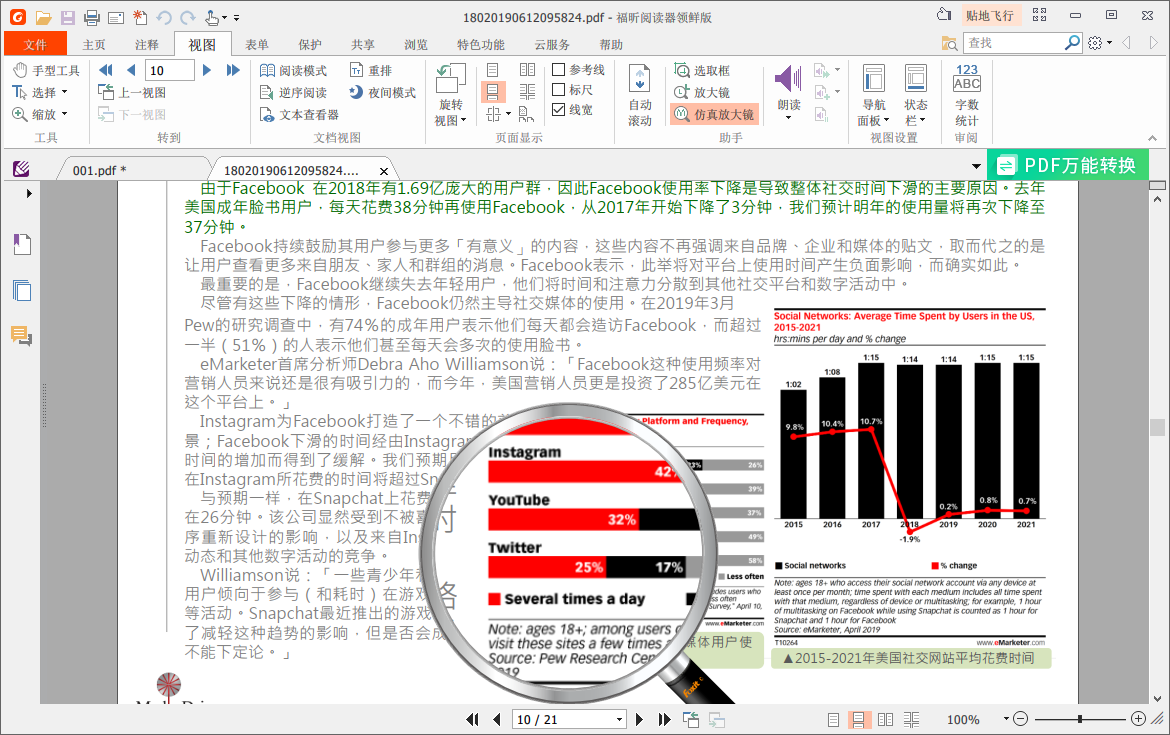Viewport: 1170px width, 735px height.
Task: Jump to last page in ribbon
Action: click(x=234, y=70)
